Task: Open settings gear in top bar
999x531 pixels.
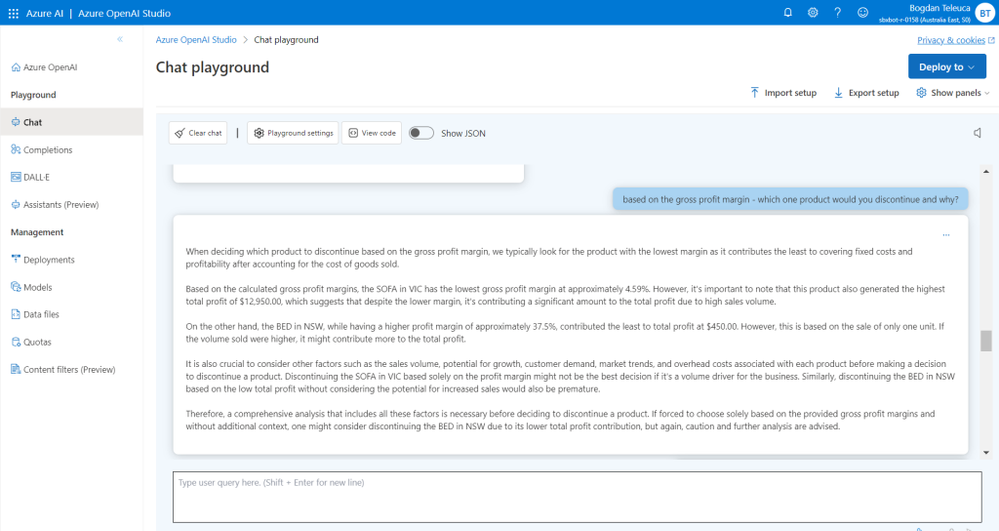Action: point(812,12)
